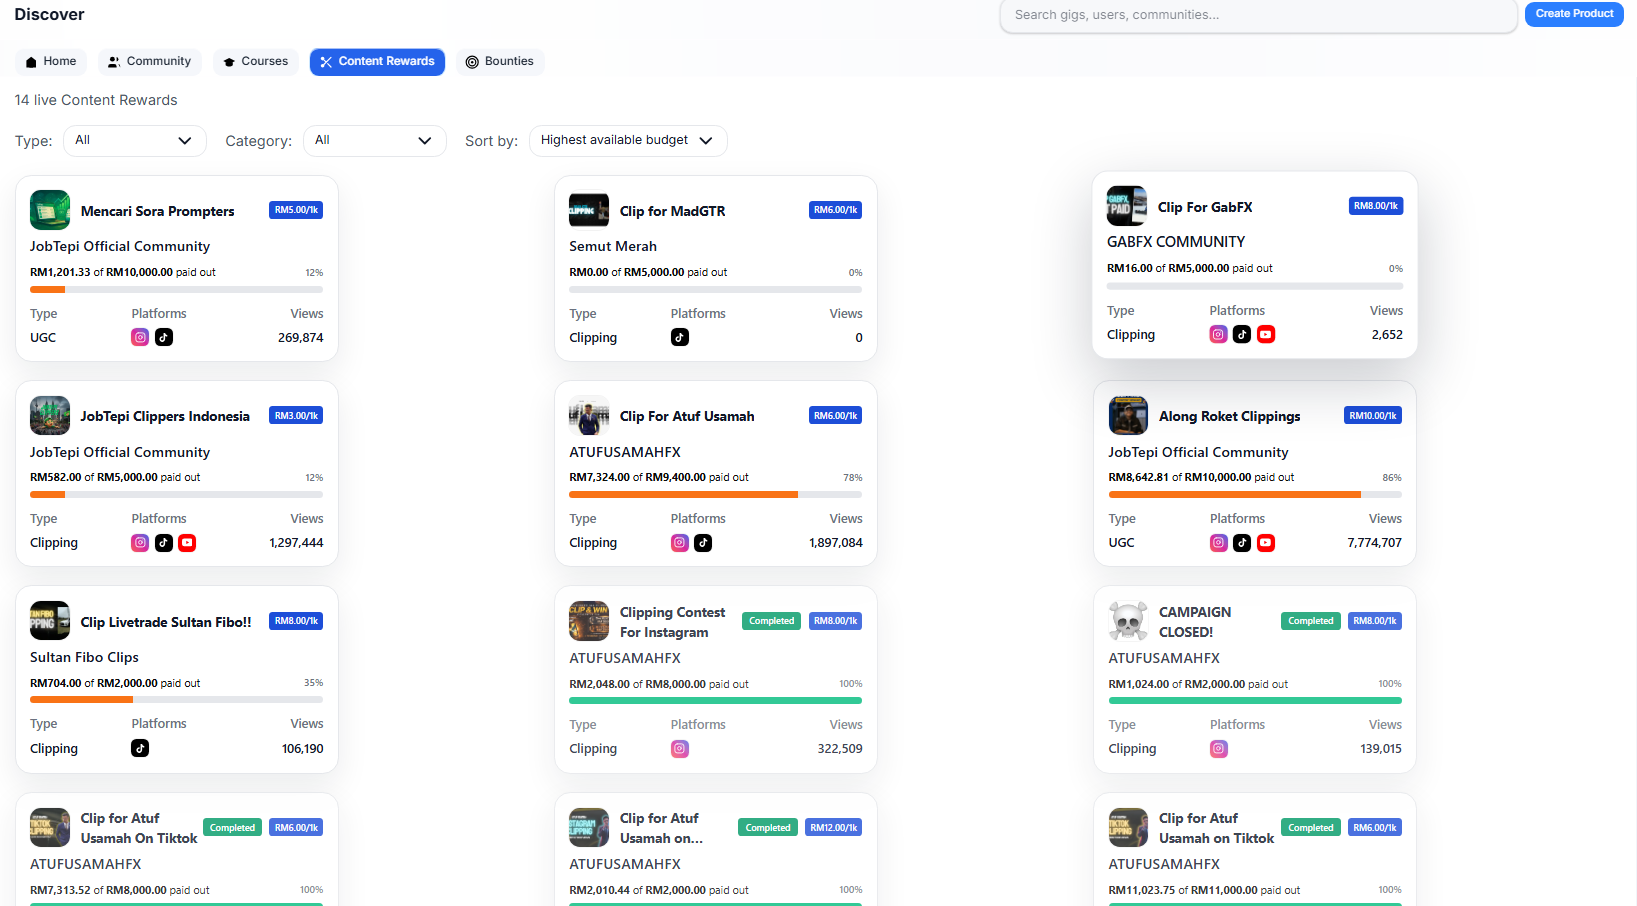Click TikTok icon on JobTepi Clippers Indonesia card
This screenshot has height=906, width=1637.
point(164,543)
